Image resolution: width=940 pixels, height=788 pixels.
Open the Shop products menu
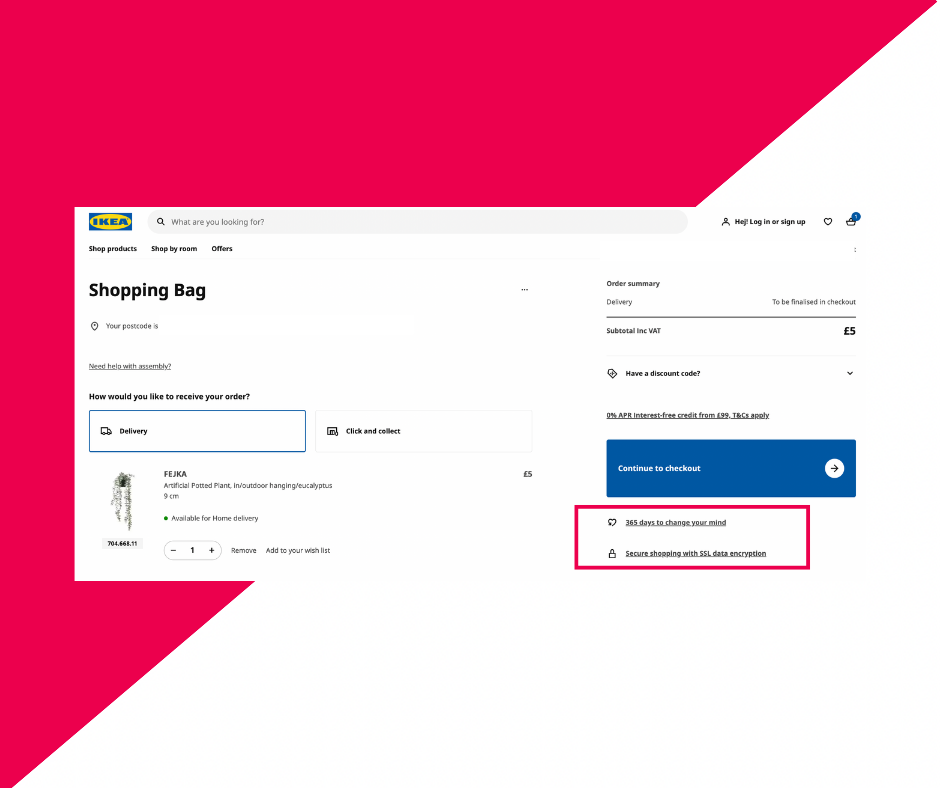(113, 249)
